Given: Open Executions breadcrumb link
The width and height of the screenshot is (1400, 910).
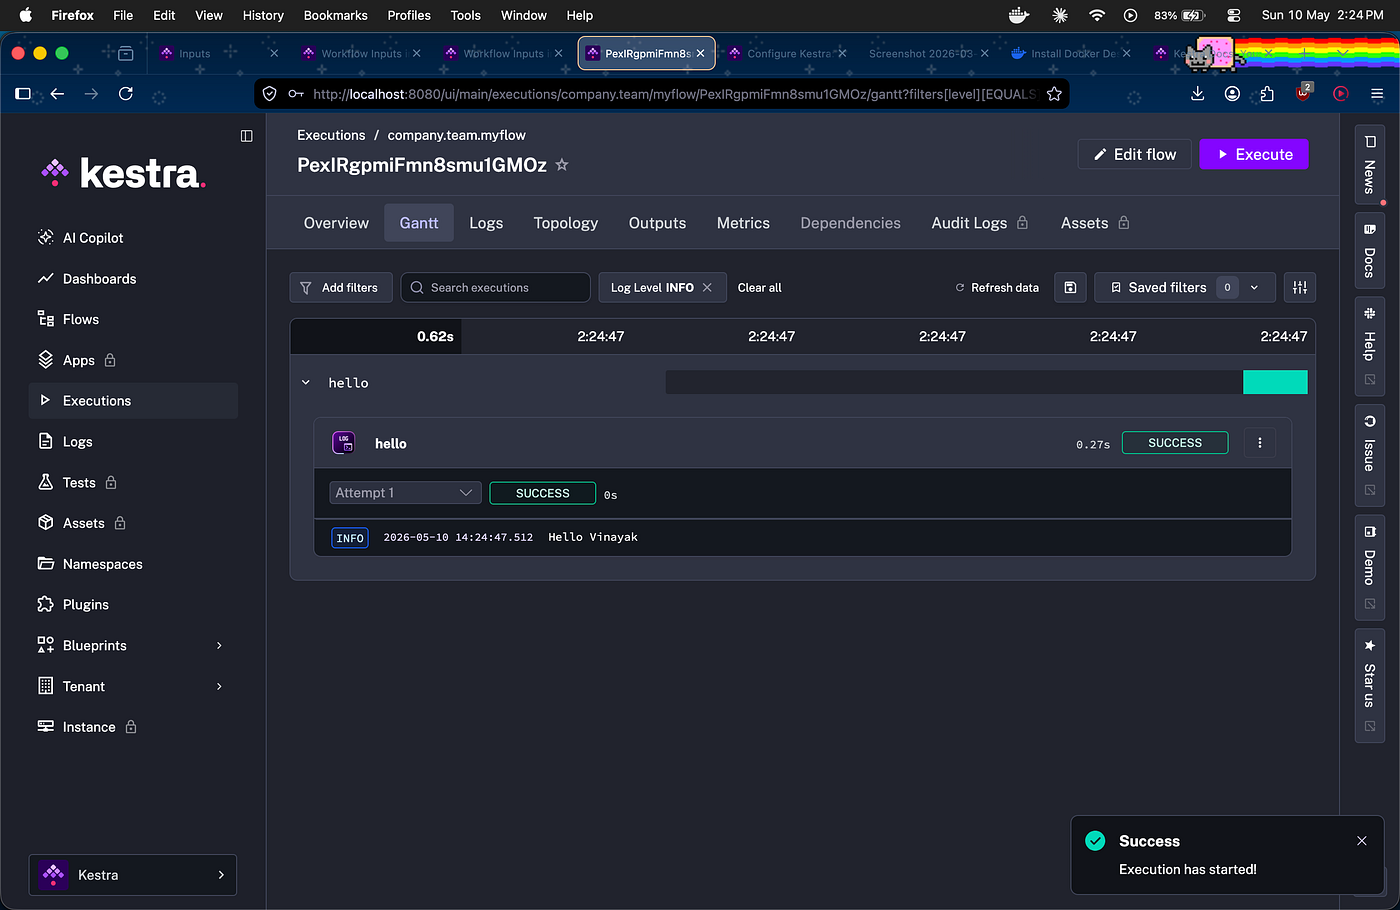Looking at the screenshot, I should (331, 135).
